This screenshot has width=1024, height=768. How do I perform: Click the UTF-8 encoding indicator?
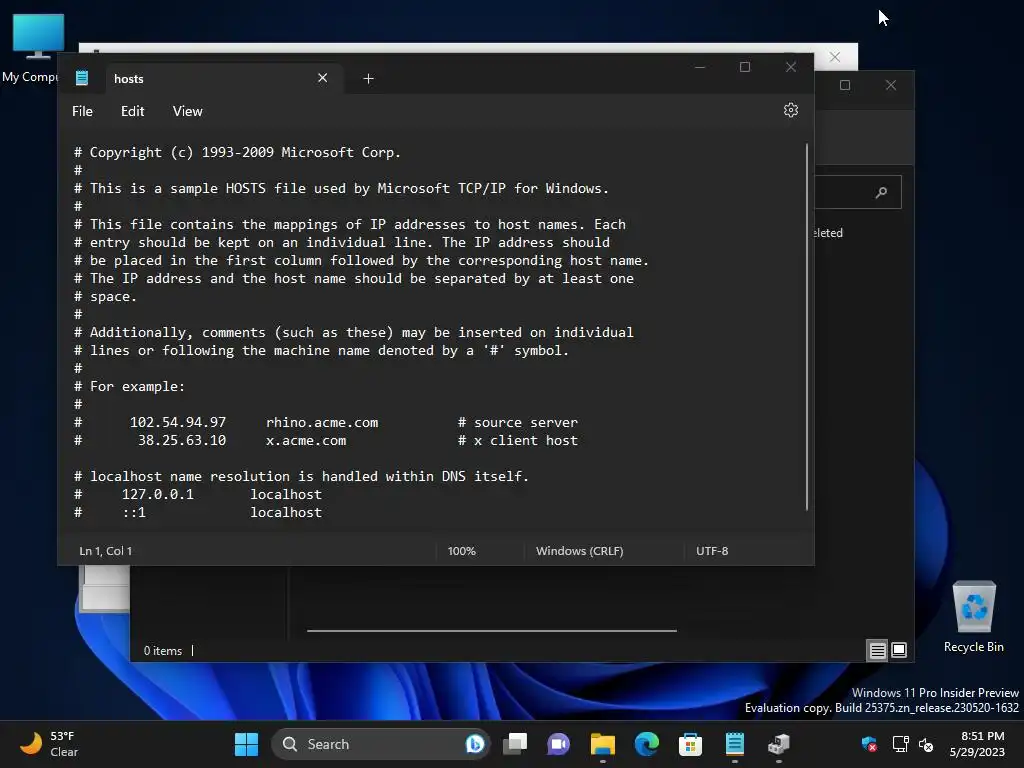(x=712, y=551)
